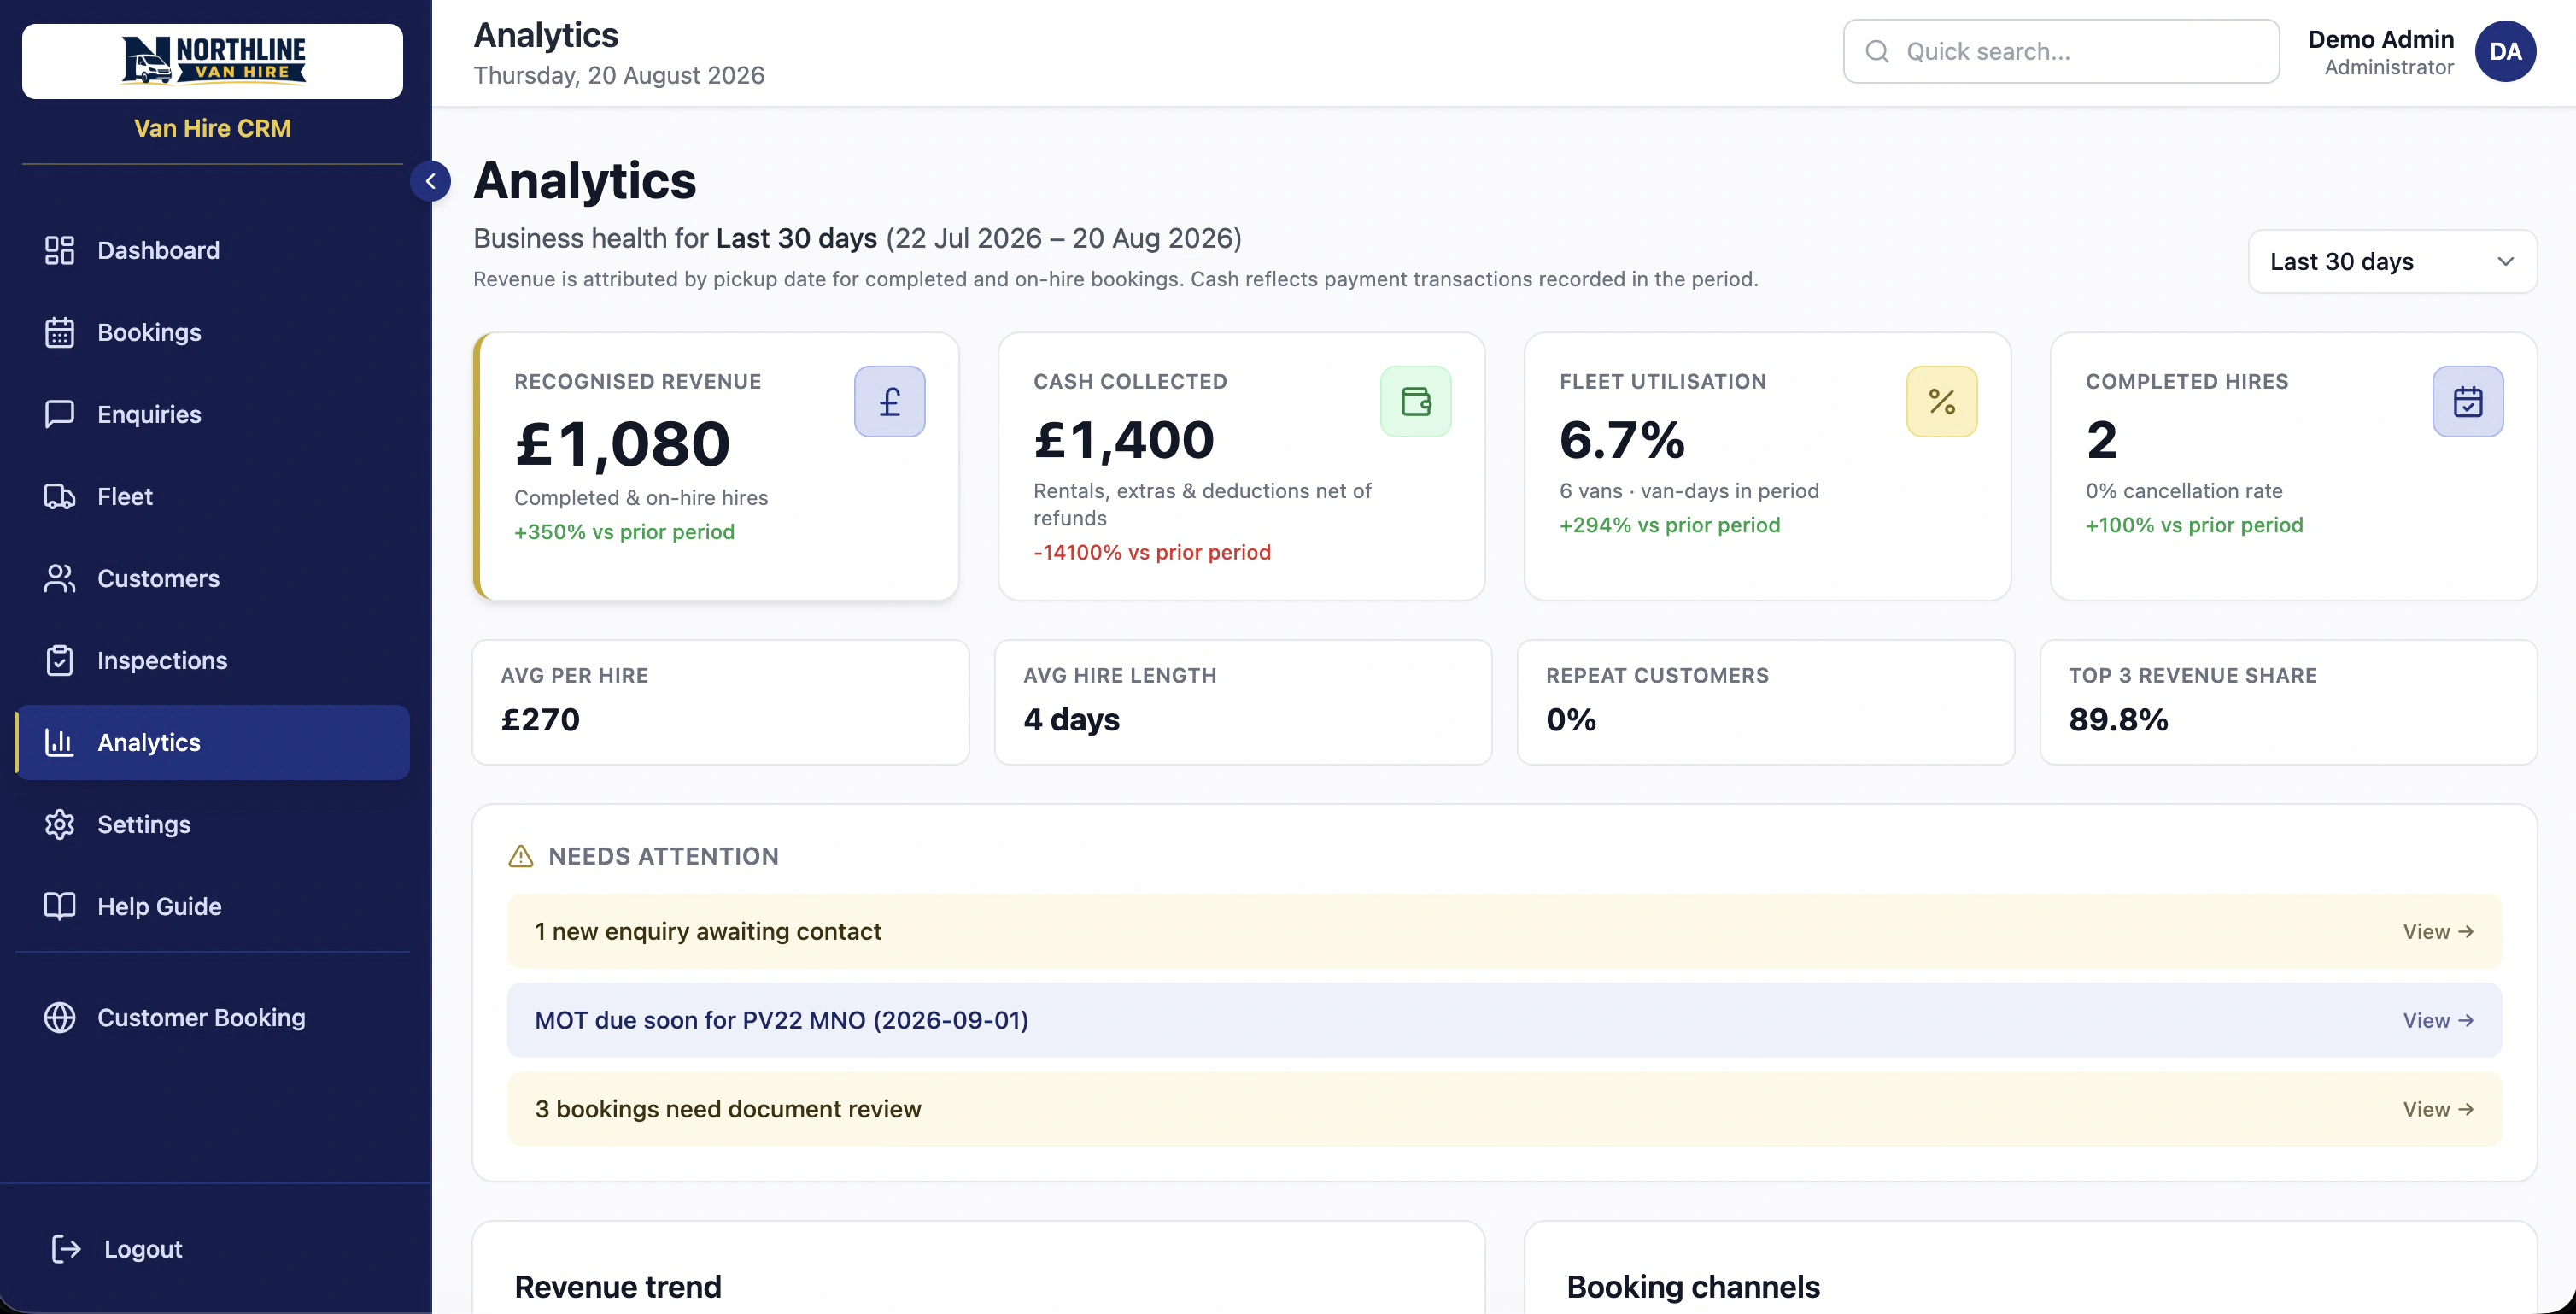The height and width of the screenshot is (1314, 2576).
Task: Click the Completed Hires calendar-check icon
Action: coord(2467,401)
